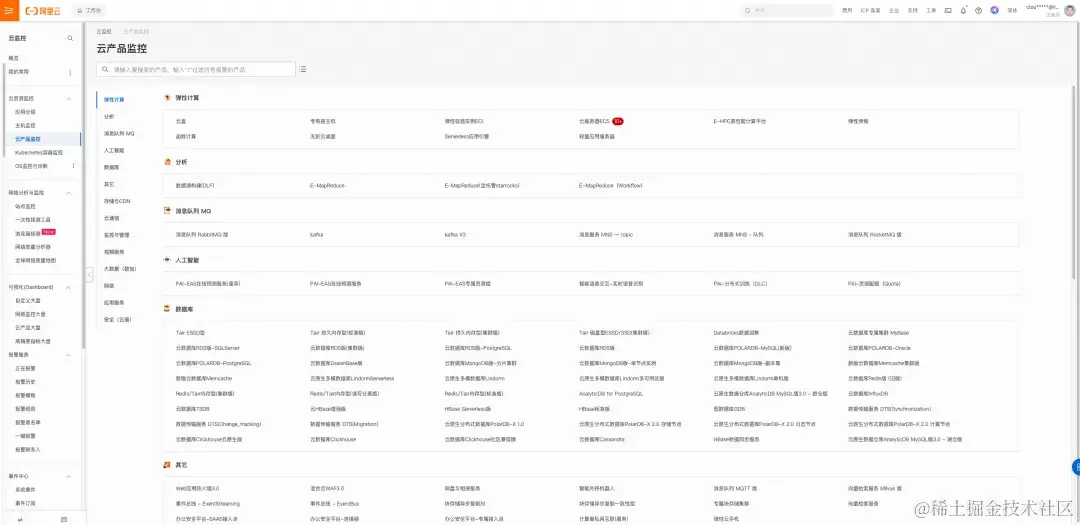Open the orange hamburger menu

(x=8, y=10)
